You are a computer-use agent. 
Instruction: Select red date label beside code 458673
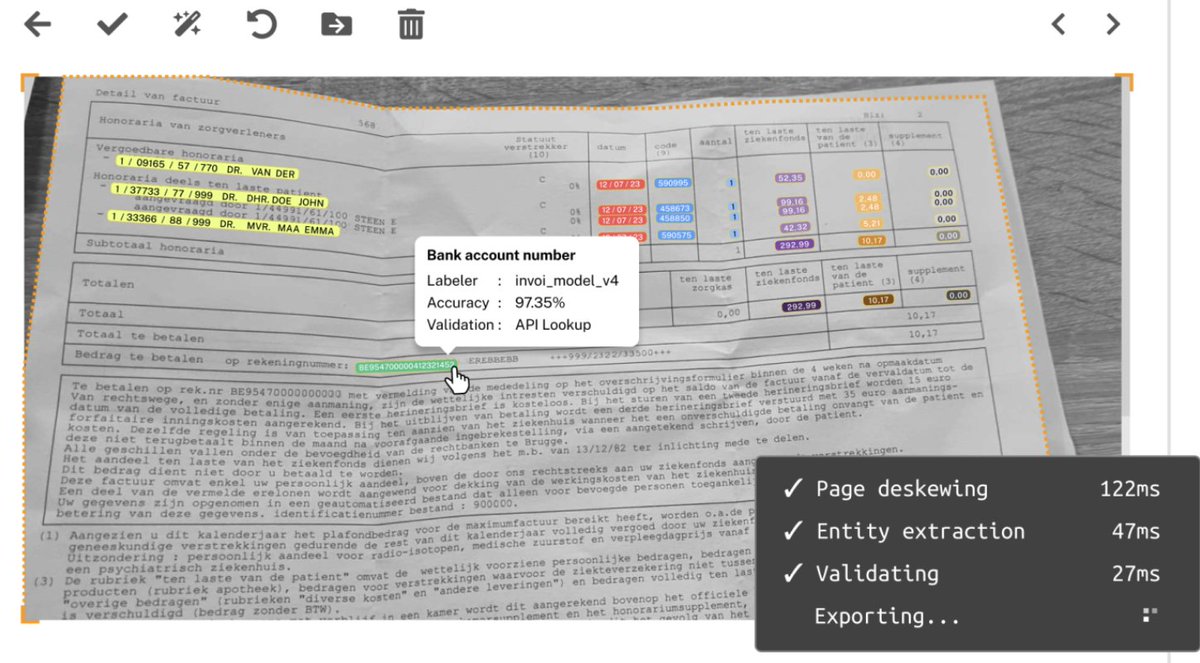(x=623, y=209)
